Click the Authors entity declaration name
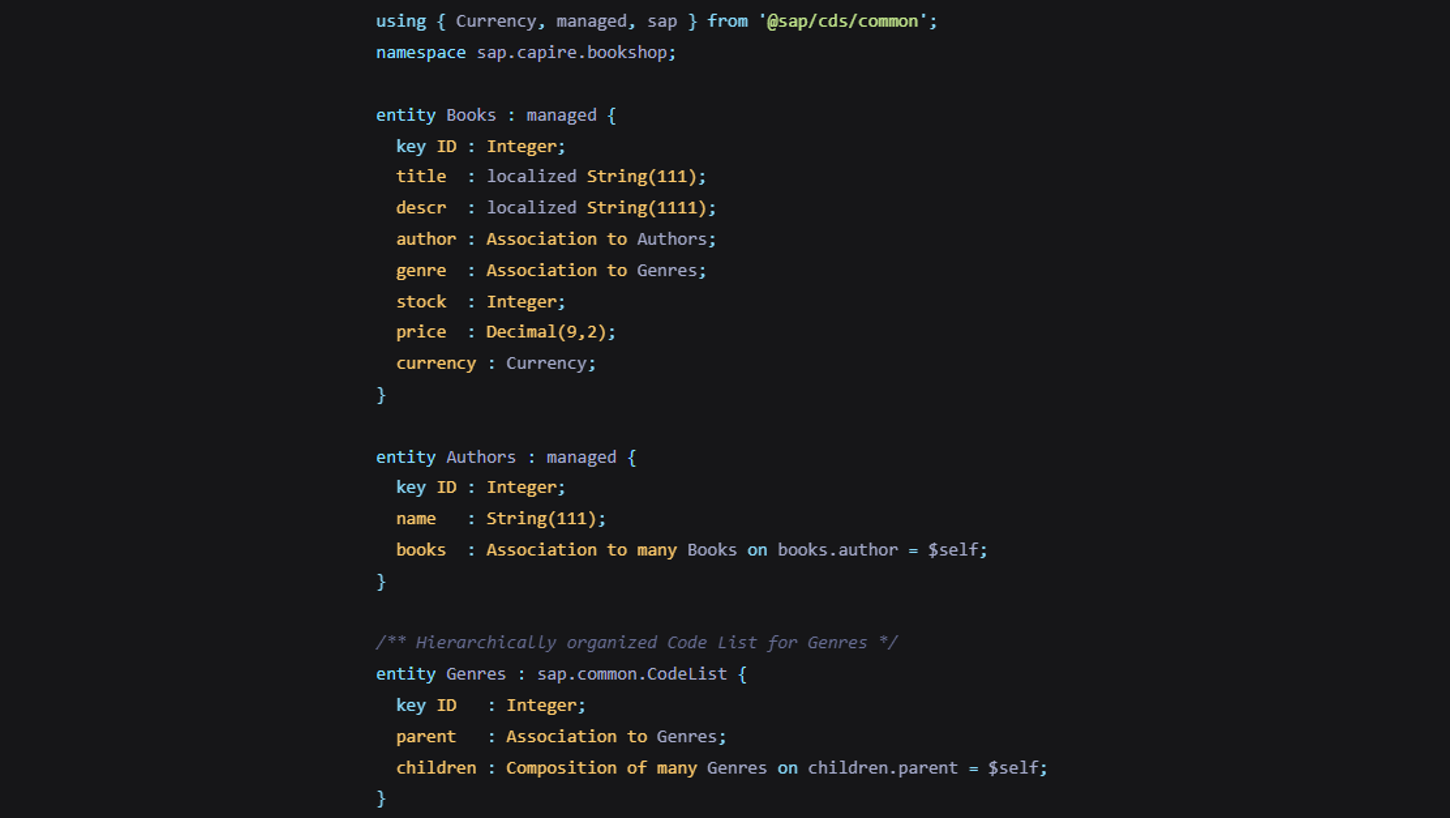This screenshot has height=818, width=1450. [x=481, y=457]
